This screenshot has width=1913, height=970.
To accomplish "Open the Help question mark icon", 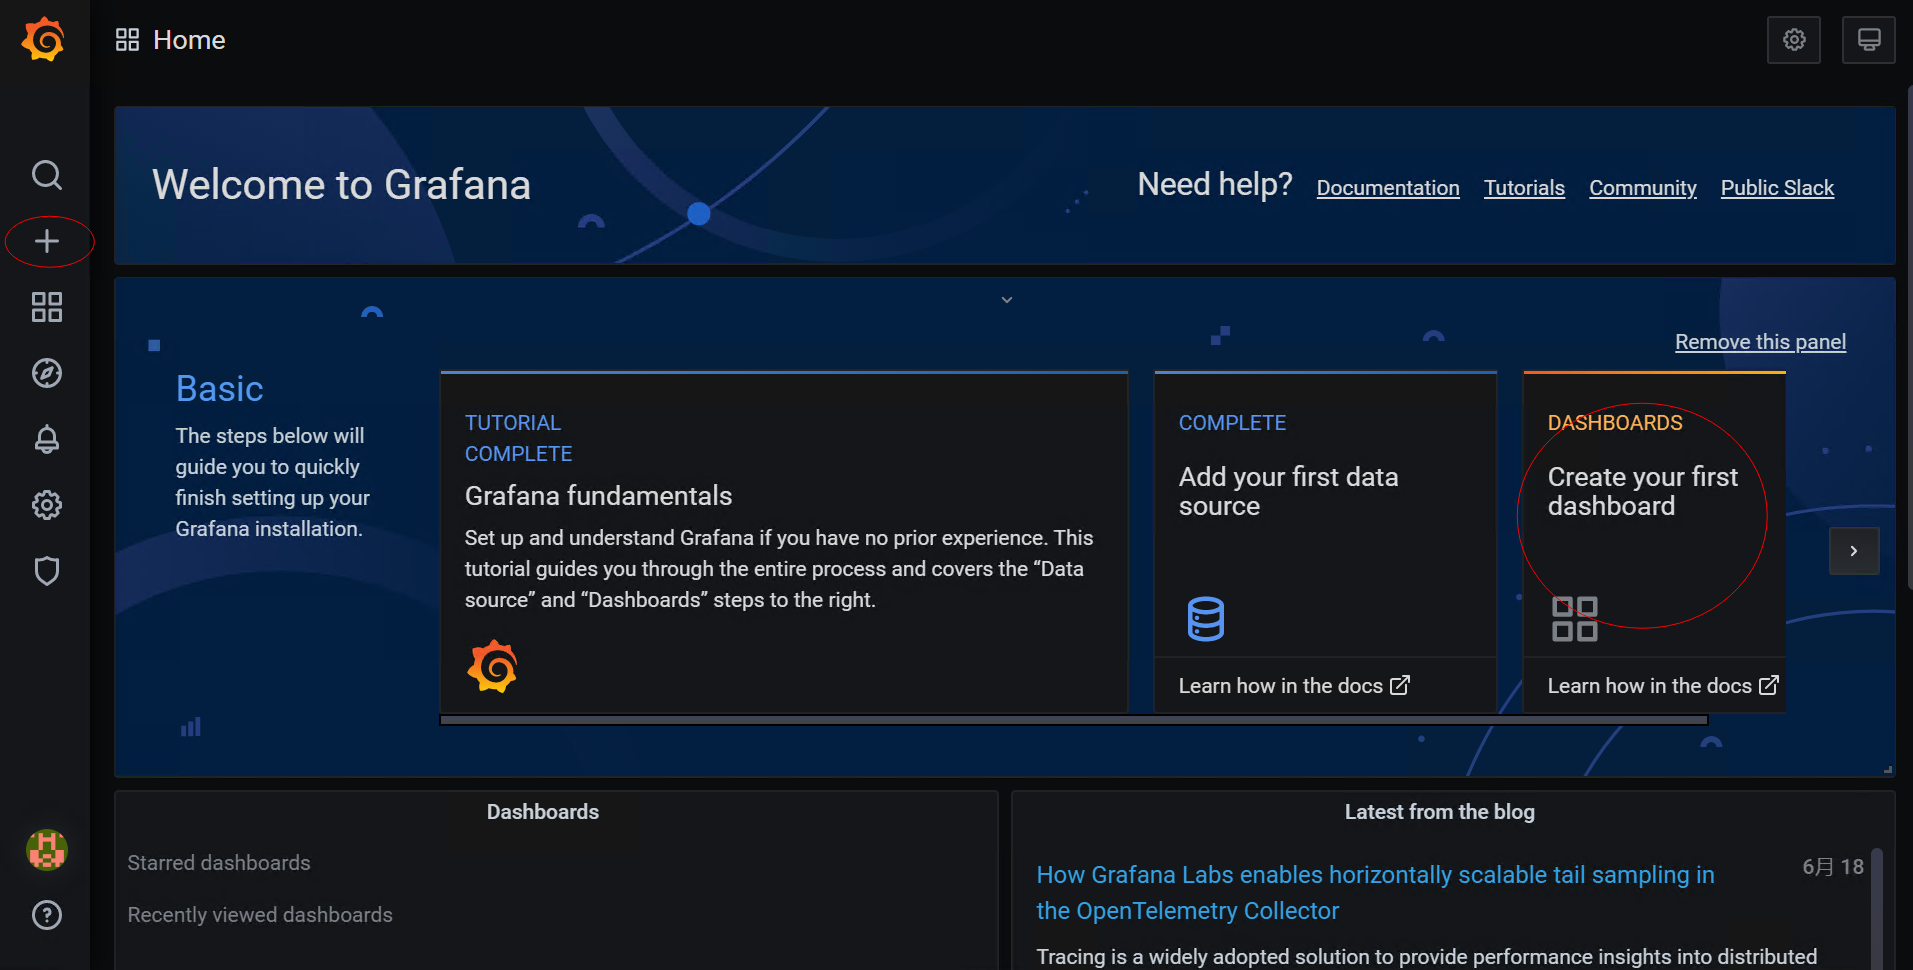I will (47, 915).
